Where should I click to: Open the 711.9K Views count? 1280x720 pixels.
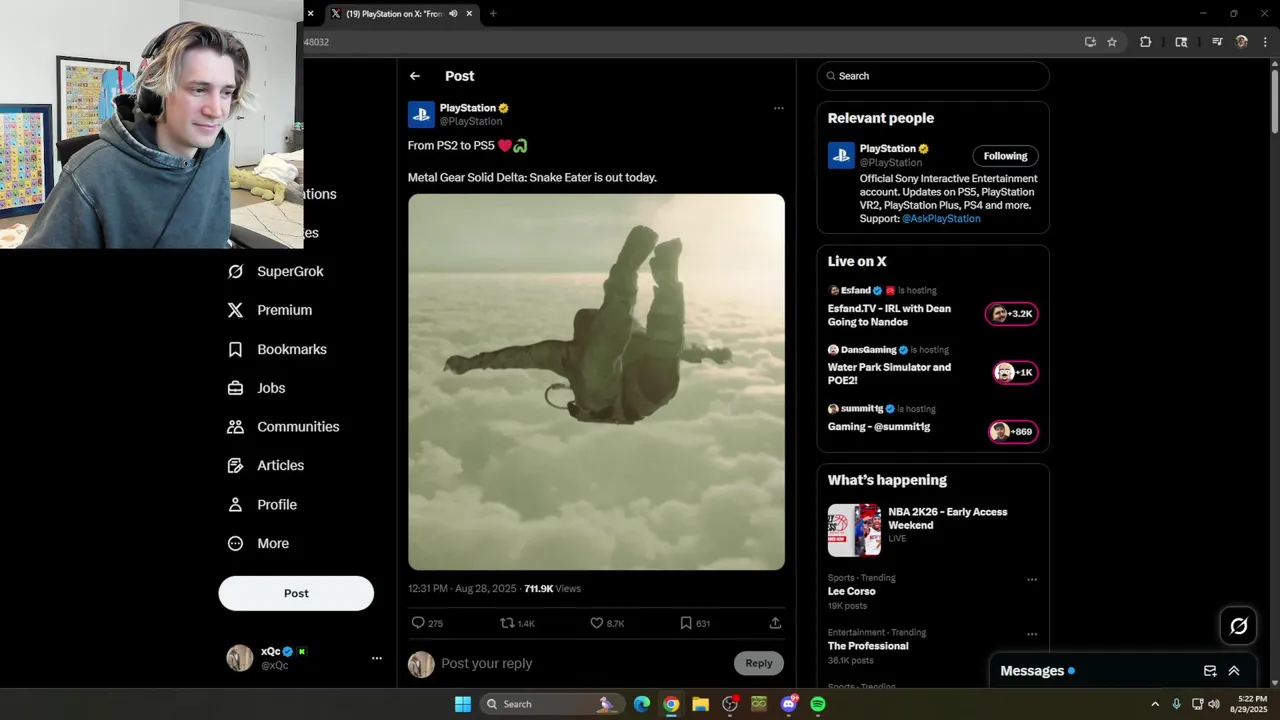pyautogui.click(x=552, y=589)
